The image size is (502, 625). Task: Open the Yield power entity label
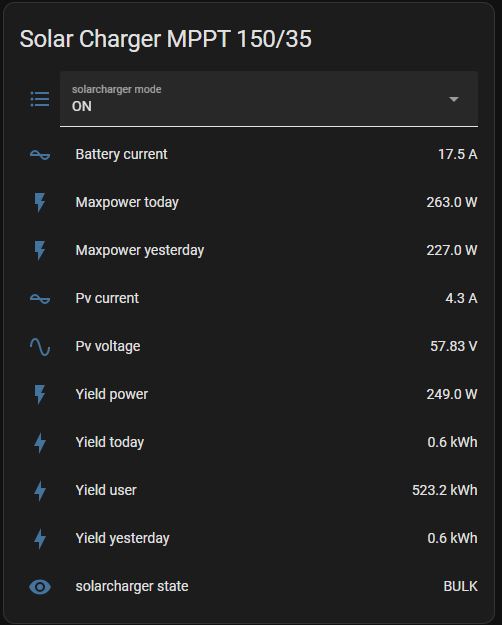click(112, 394)
